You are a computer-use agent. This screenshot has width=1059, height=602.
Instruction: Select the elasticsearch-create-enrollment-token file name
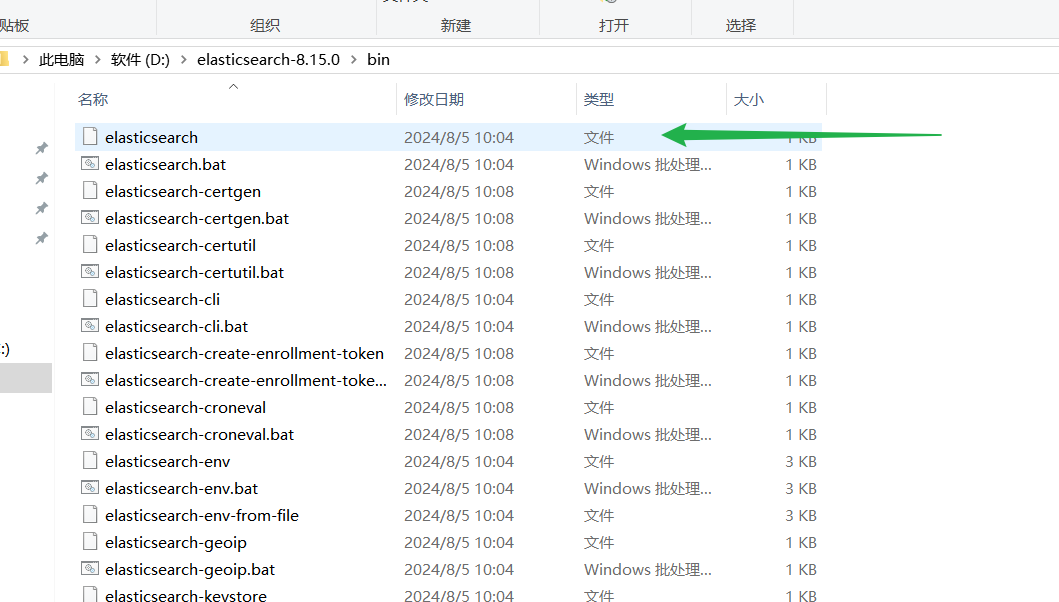(244, 353)
